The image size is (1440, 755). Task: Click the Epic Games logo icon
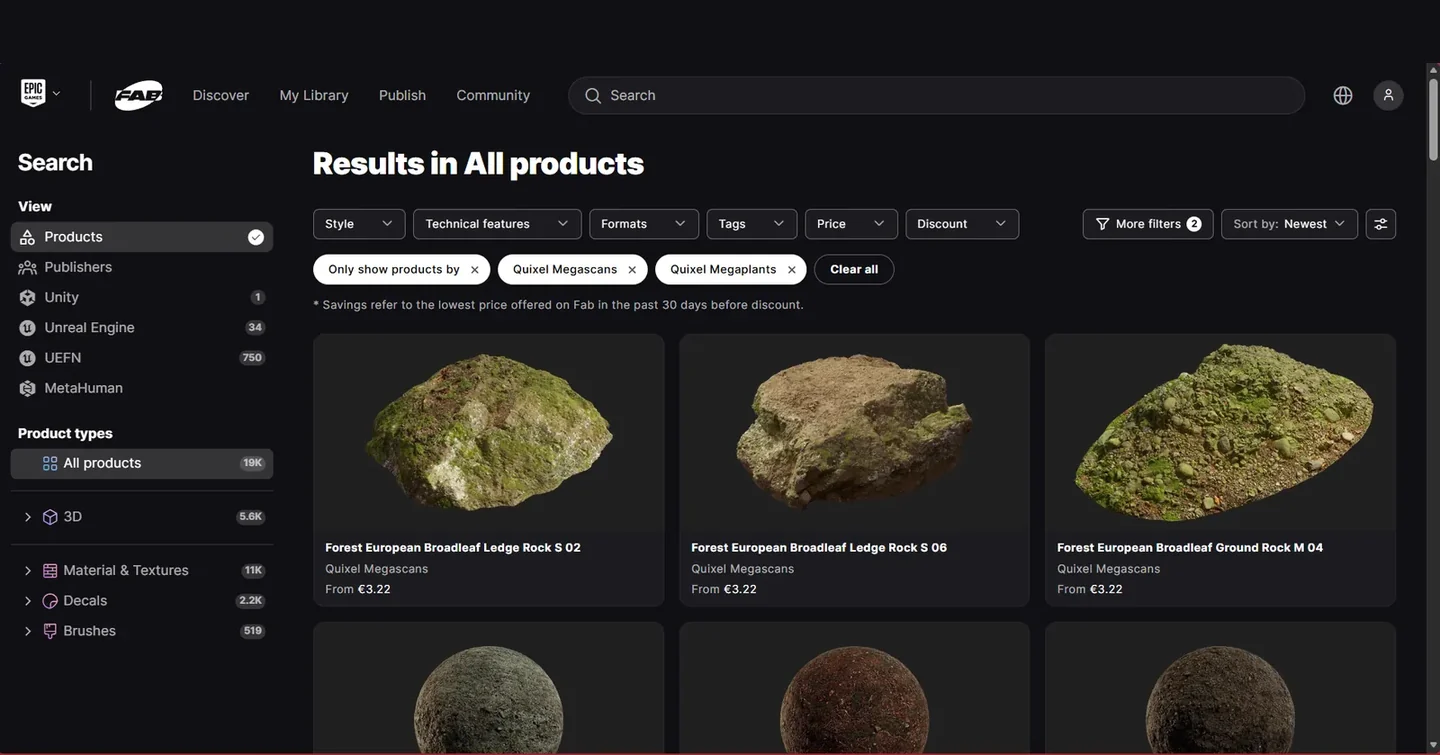tap(33, 94)
